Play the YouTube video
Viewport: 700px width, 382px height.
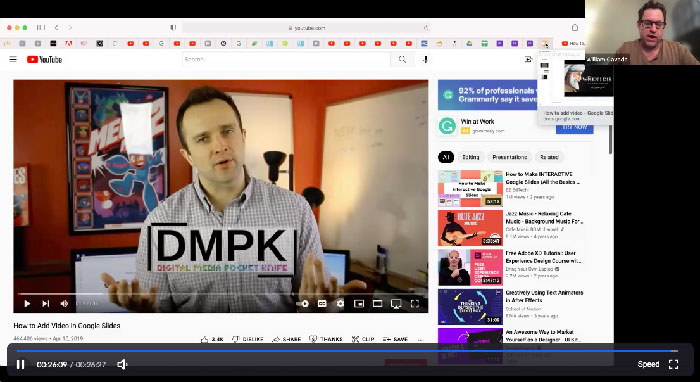pos(27,303)
